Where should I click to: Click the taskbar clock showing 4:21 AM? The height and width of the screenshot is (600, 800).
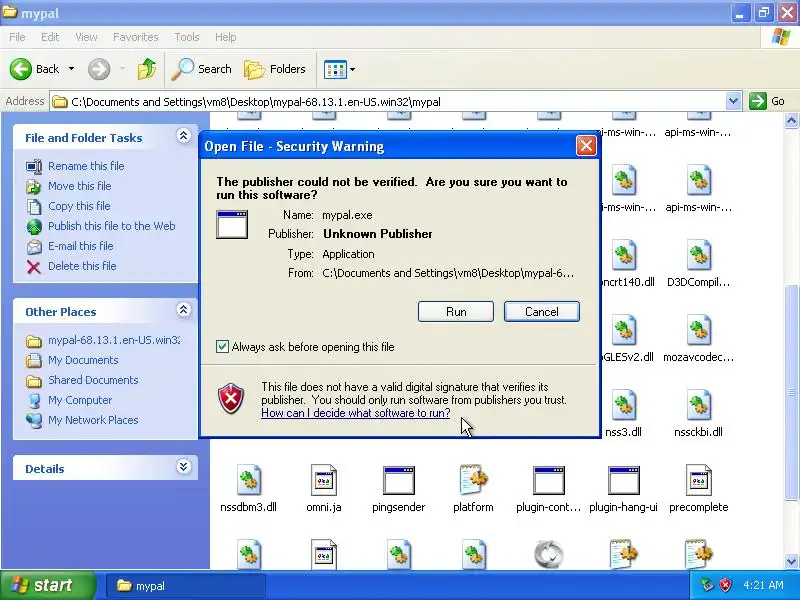pyautogui.click(x=763, y=585)
